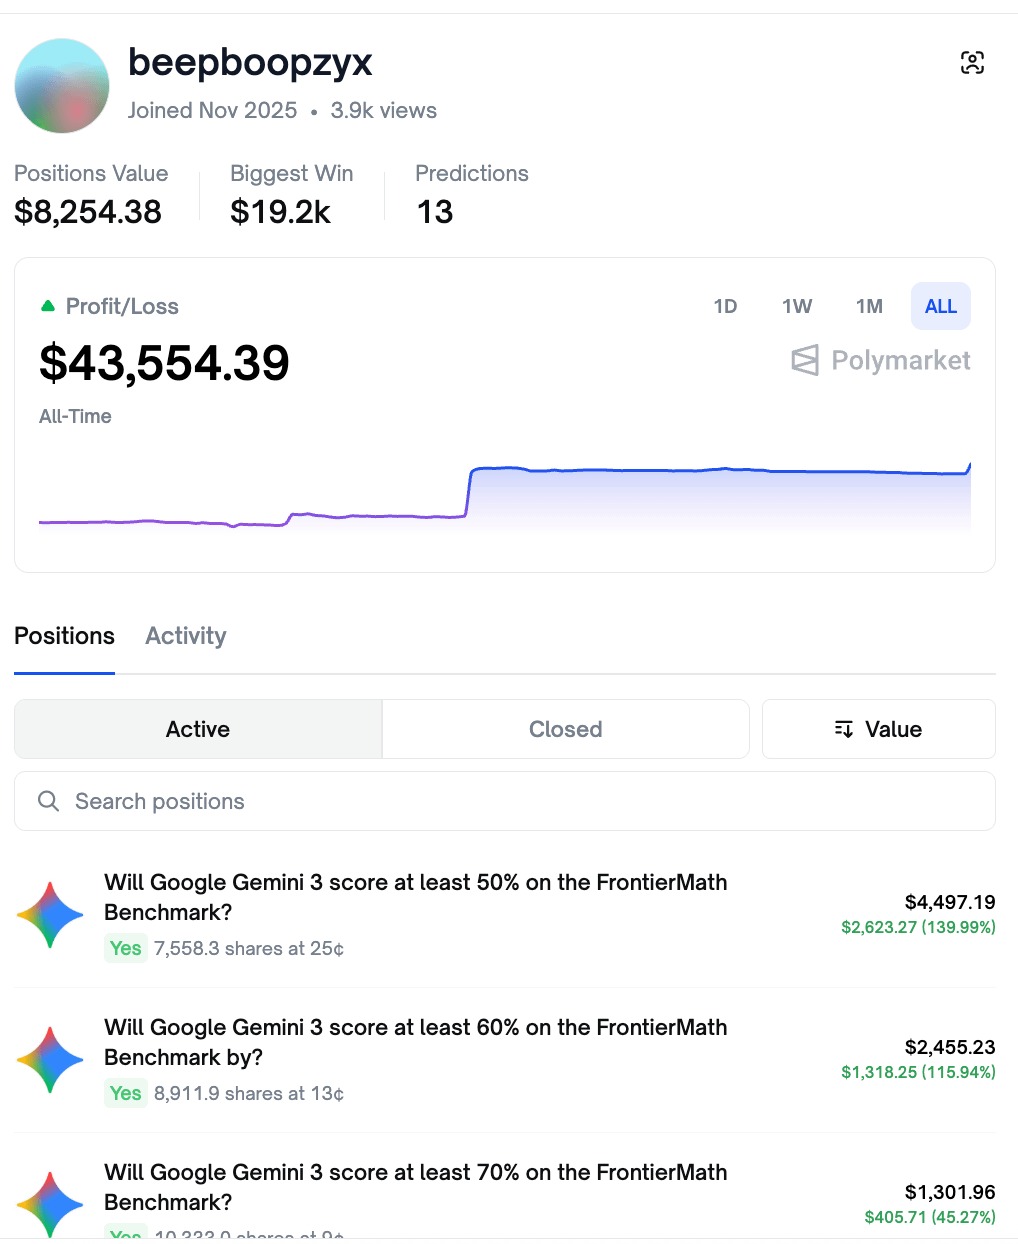Click the $1,301.96 position value
Image resolution: width=1018 pixels, height=1244 pixels.
pyautogui.click(x=950, y=1192)
